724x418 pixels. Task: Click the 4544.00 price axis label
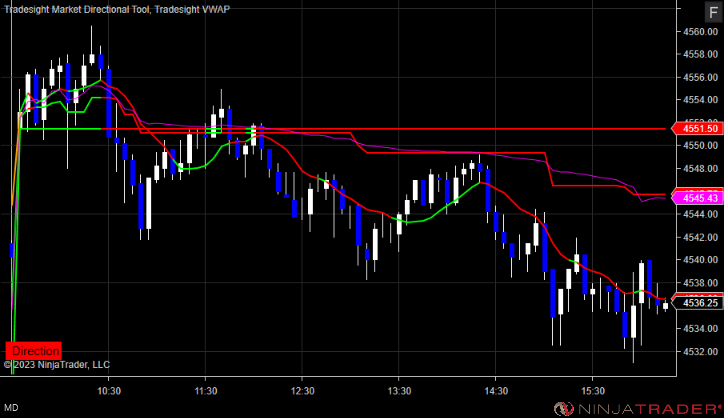click(700, 214)
